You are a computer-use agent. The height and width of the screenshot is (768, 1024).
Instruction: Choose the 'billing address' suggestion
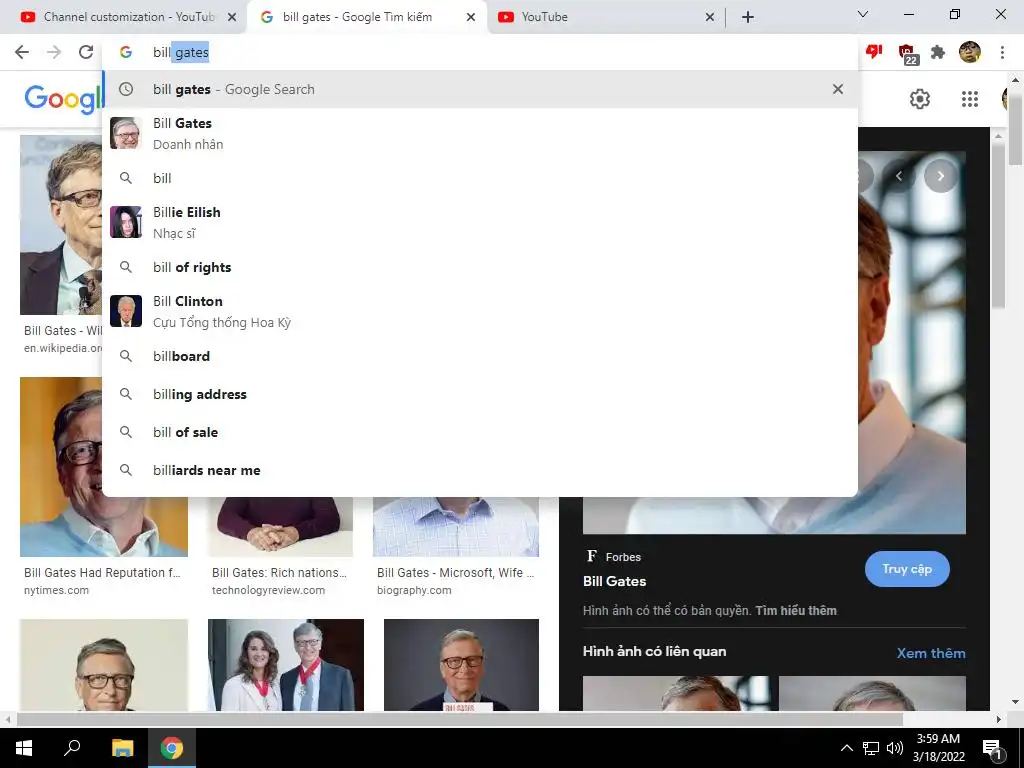point(480,394)
